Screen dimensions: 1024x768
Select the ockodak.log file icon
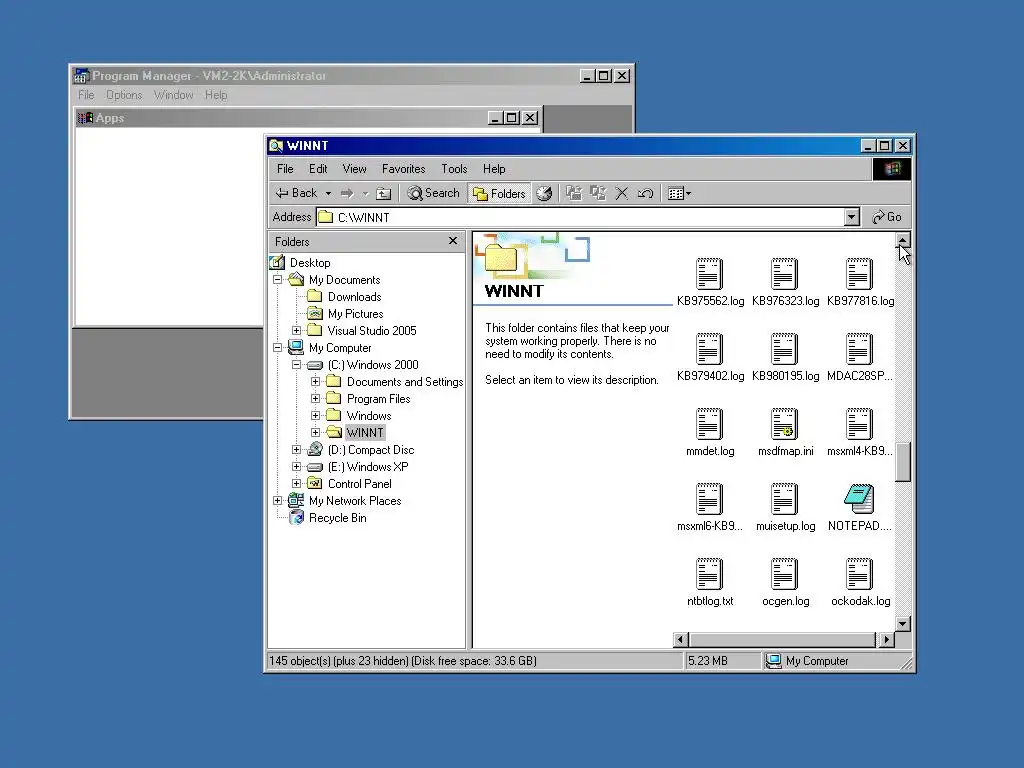(859, 574)
